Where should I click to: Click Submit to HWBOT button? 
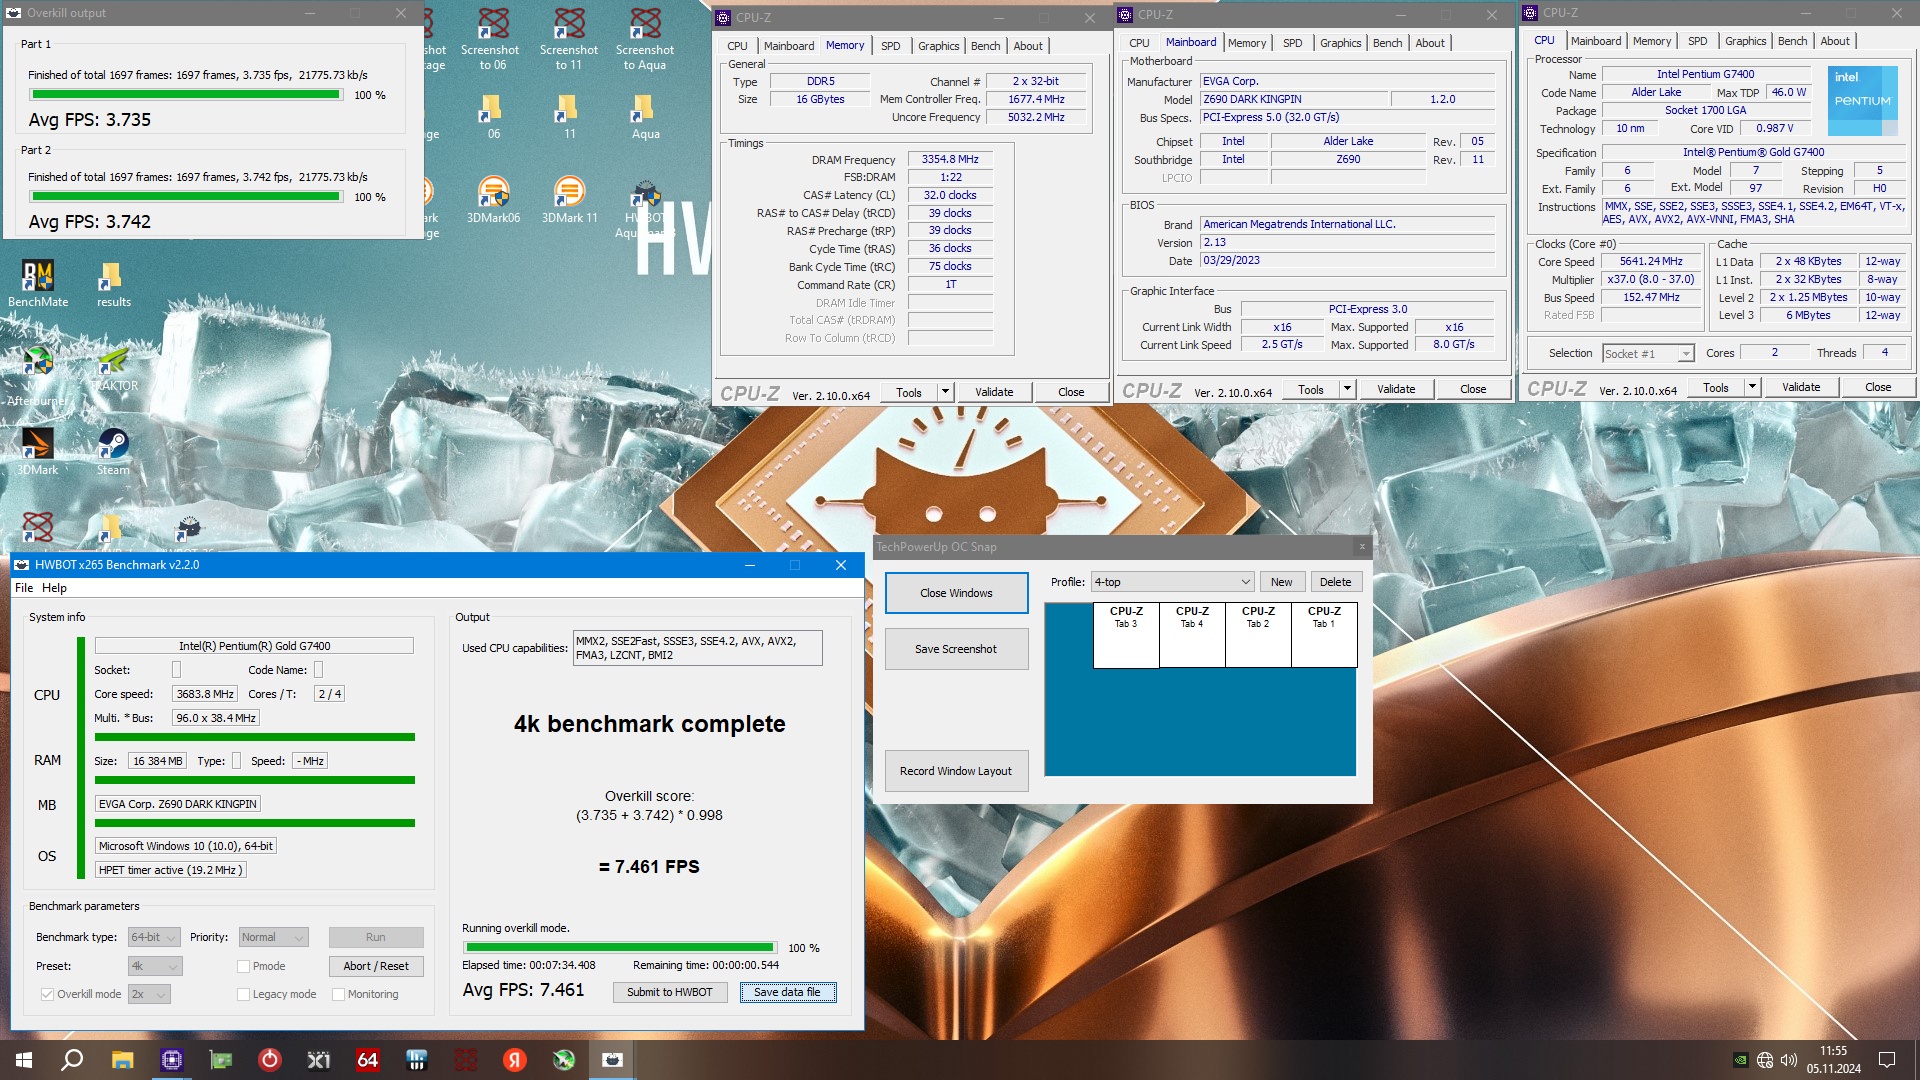point(670,992)
